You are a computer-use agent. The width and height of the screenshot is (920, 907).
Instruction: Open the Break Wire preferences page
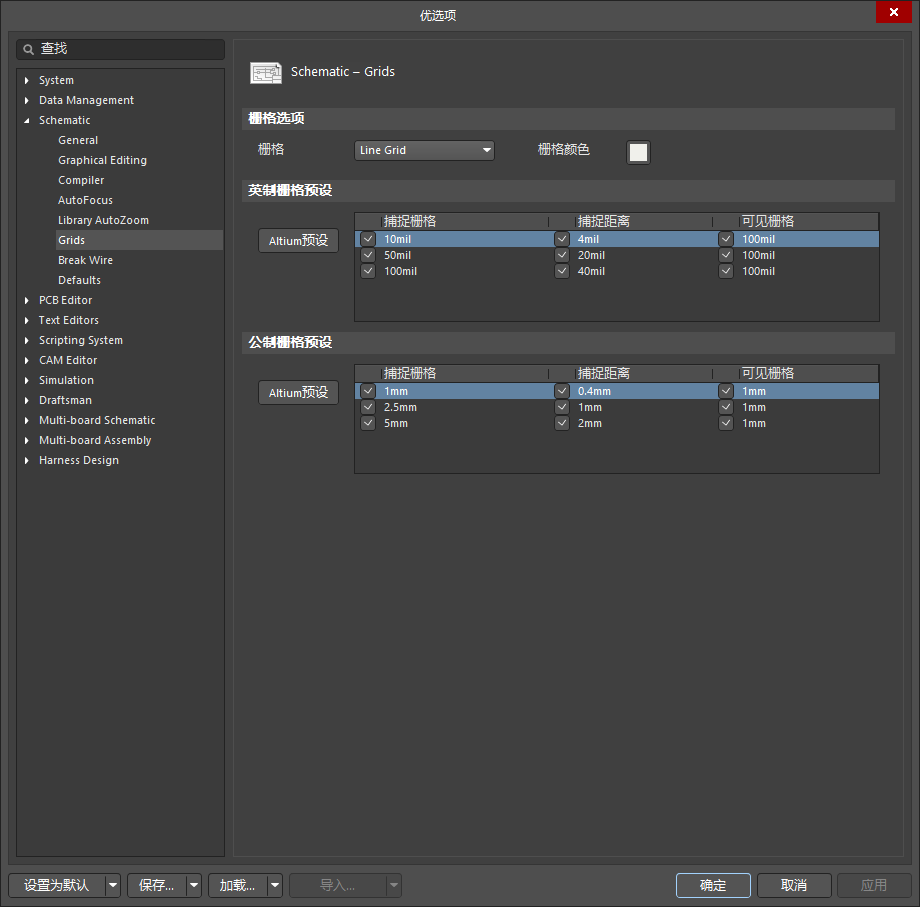(x=85, y=260)
